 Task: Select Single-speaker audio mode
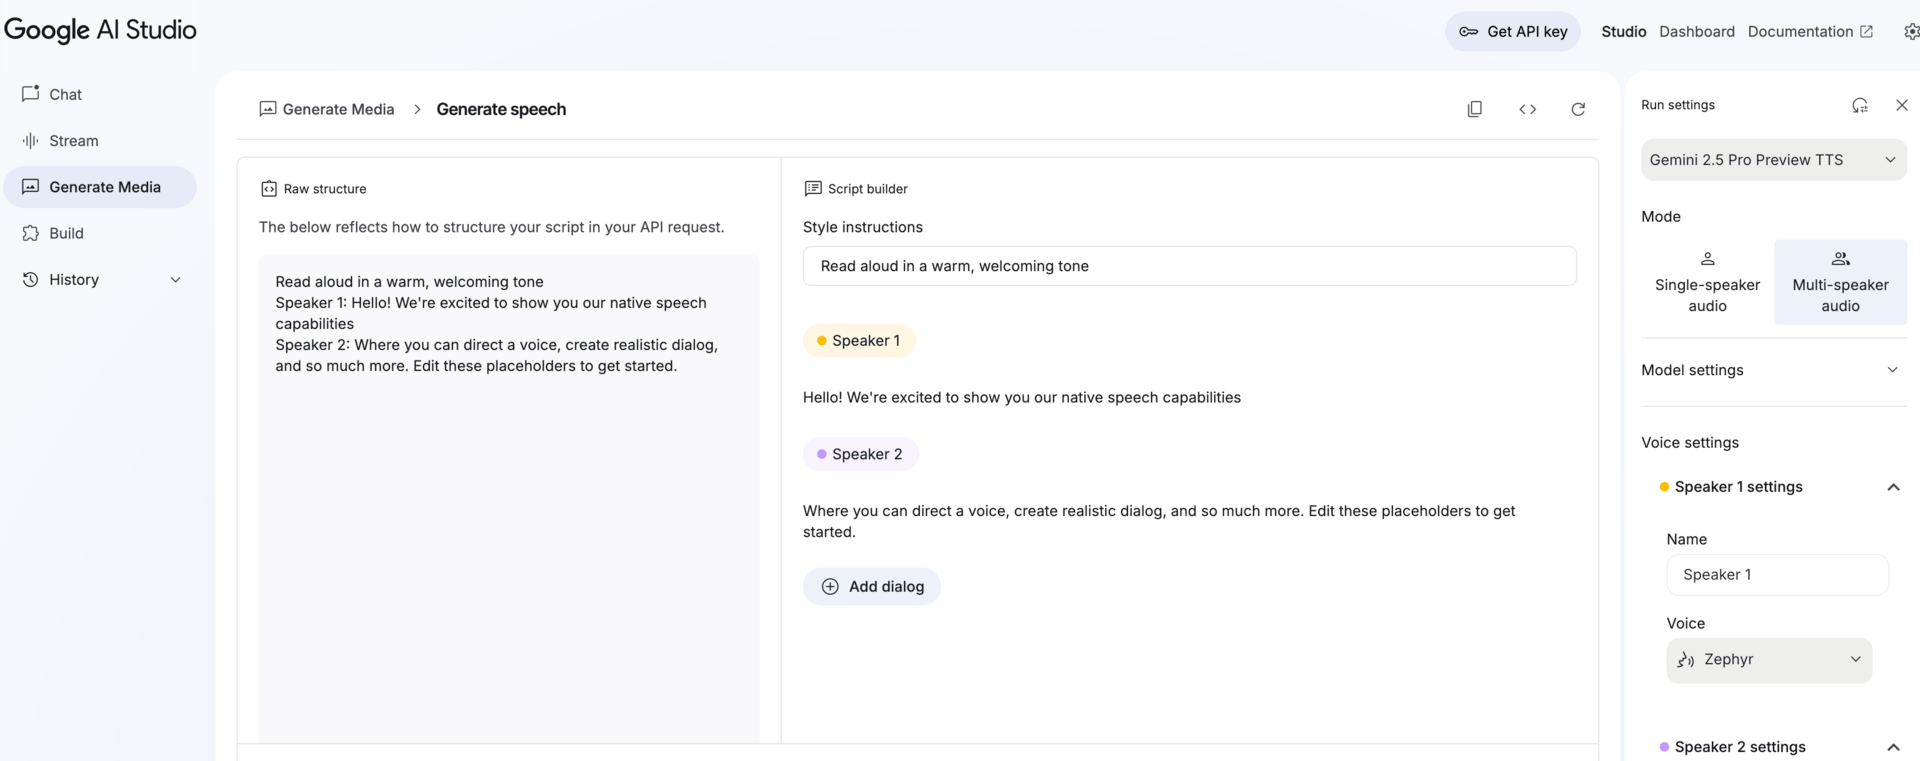pos(1707,282)
